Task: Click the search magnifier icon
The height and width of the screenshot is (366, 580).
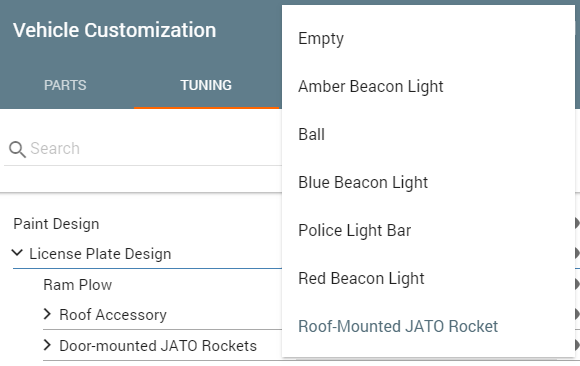Action: [x=17, y=149]
